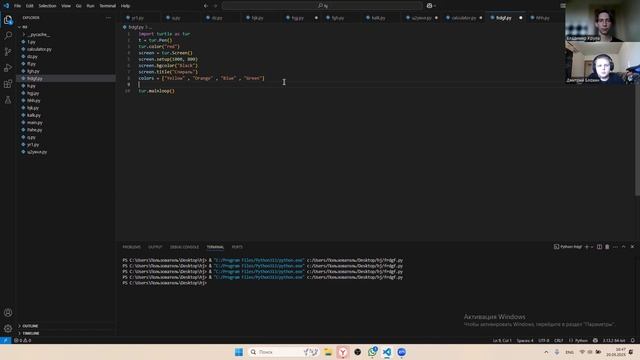
Task: Switch to the calculator.py editor tab
Action: click(x=463, y=18)
